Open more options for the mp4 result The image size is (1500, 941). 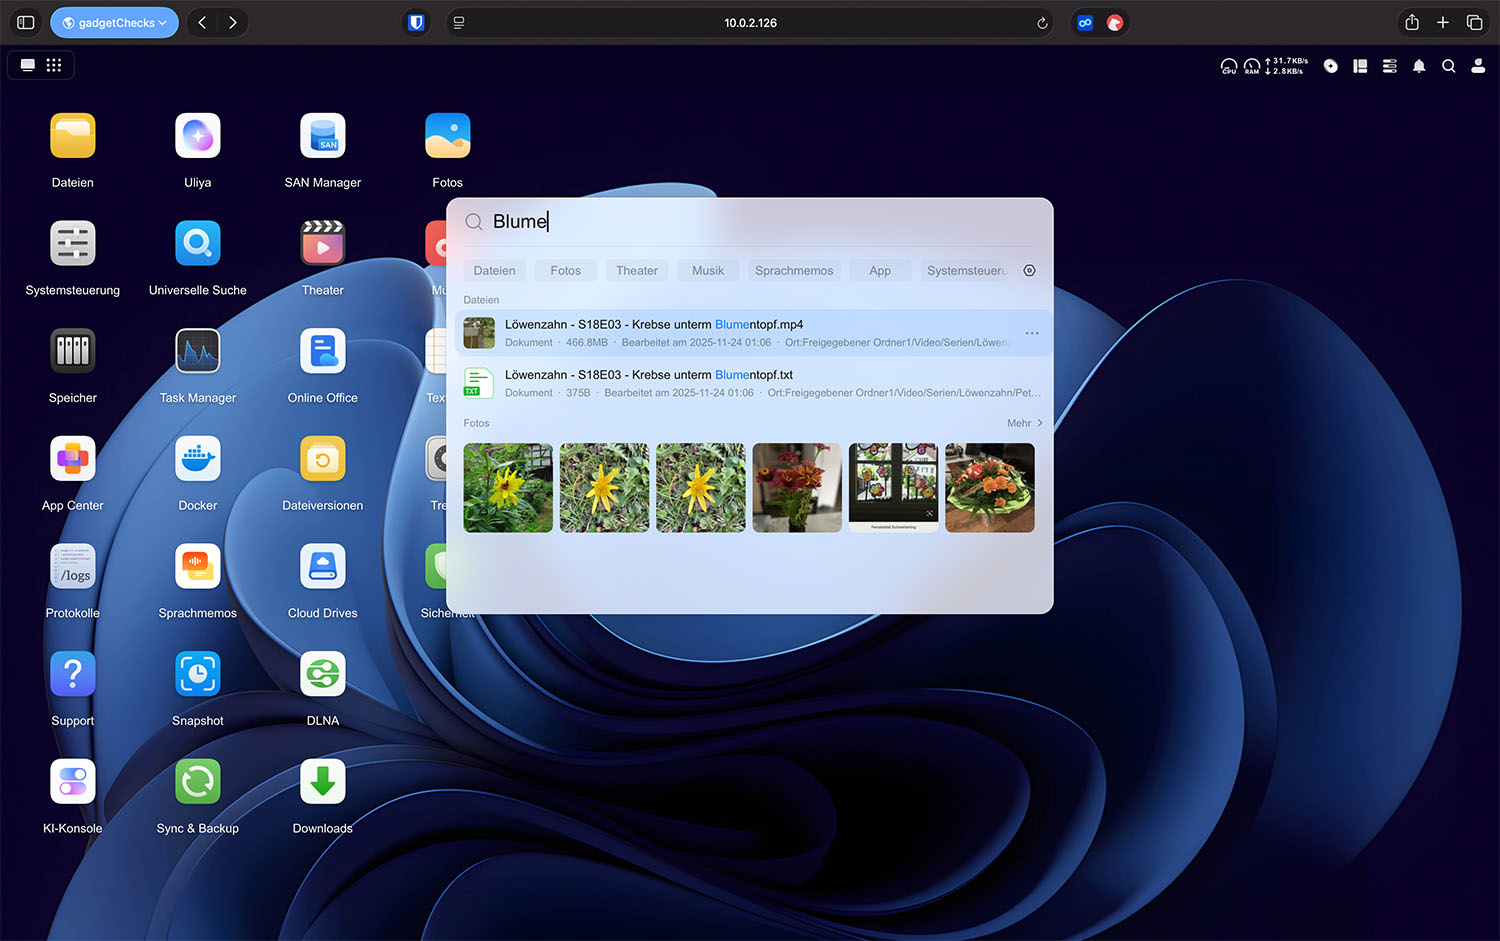tap(1031, 333)
